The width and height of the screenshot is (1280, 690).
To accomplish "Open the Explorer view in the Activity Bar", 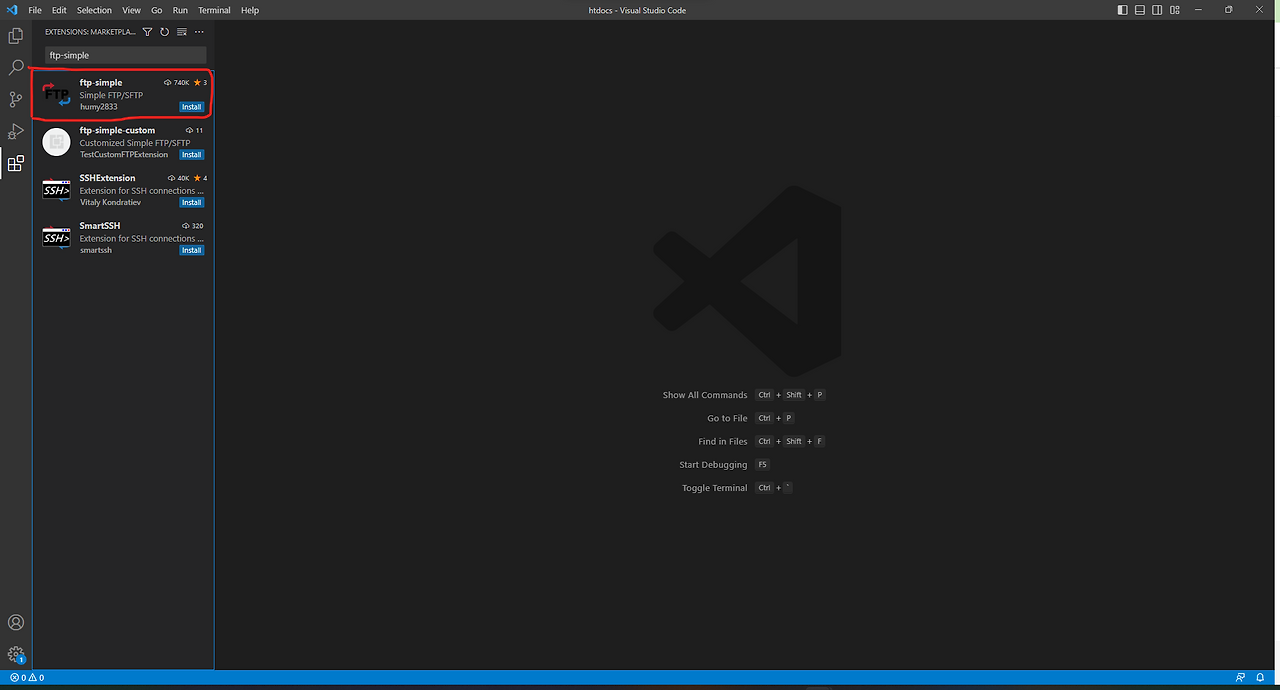I will (x=15, y=35).
